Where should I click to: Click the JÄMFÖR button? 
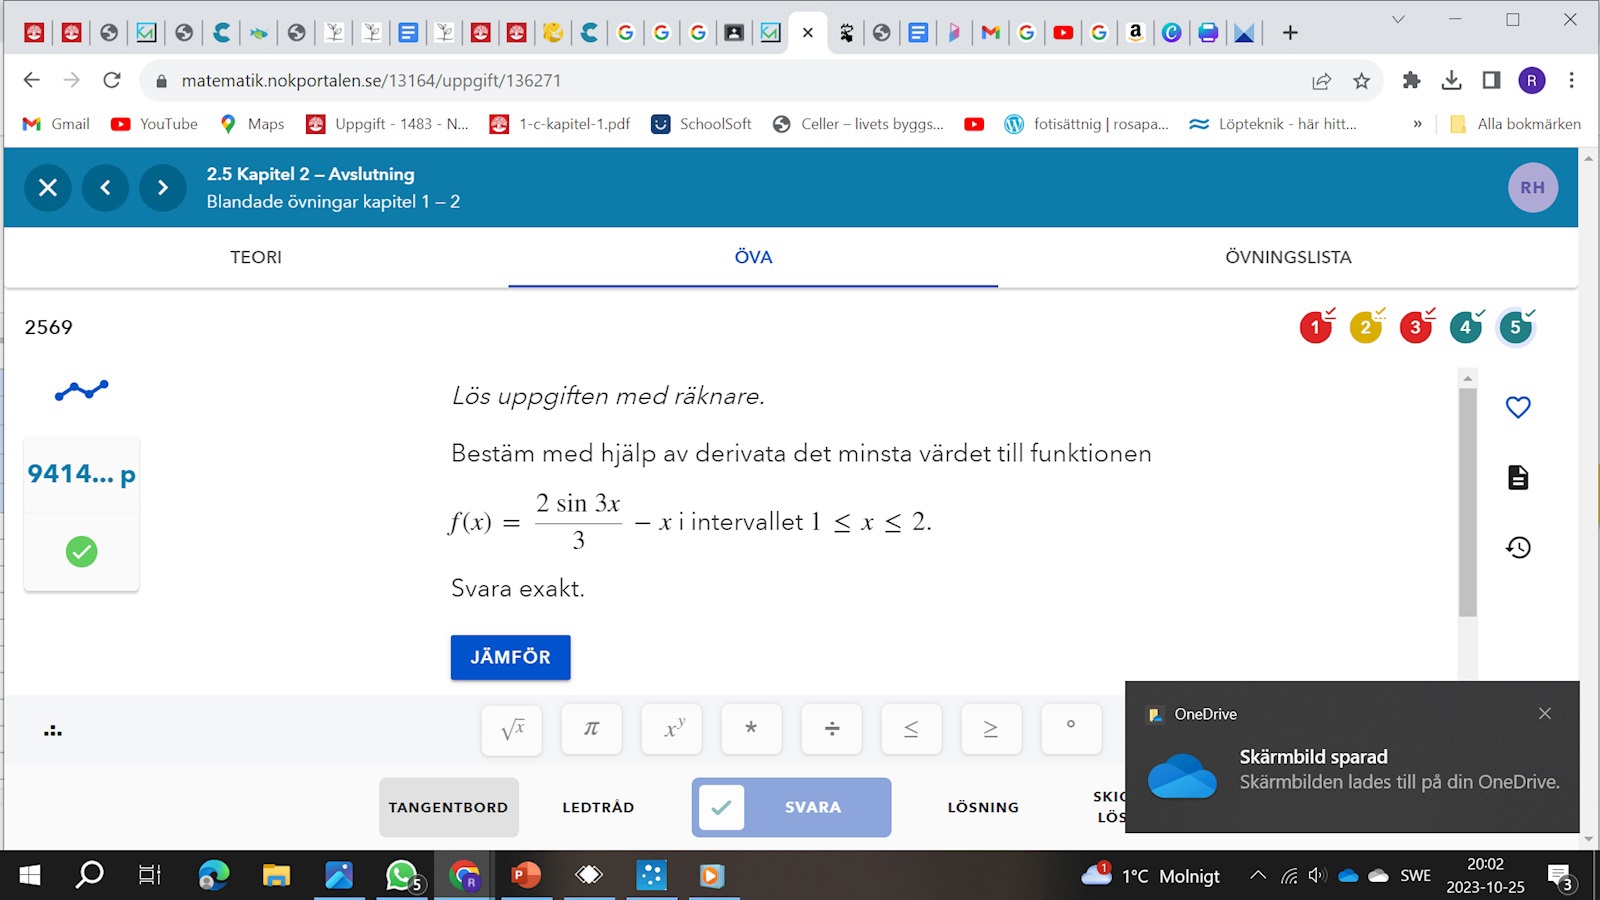[510, 657]
